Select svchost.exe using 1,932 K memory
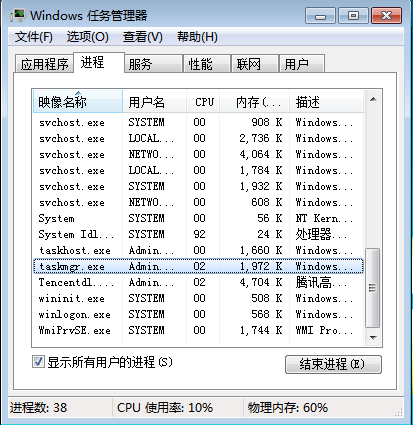 point(198,186)
